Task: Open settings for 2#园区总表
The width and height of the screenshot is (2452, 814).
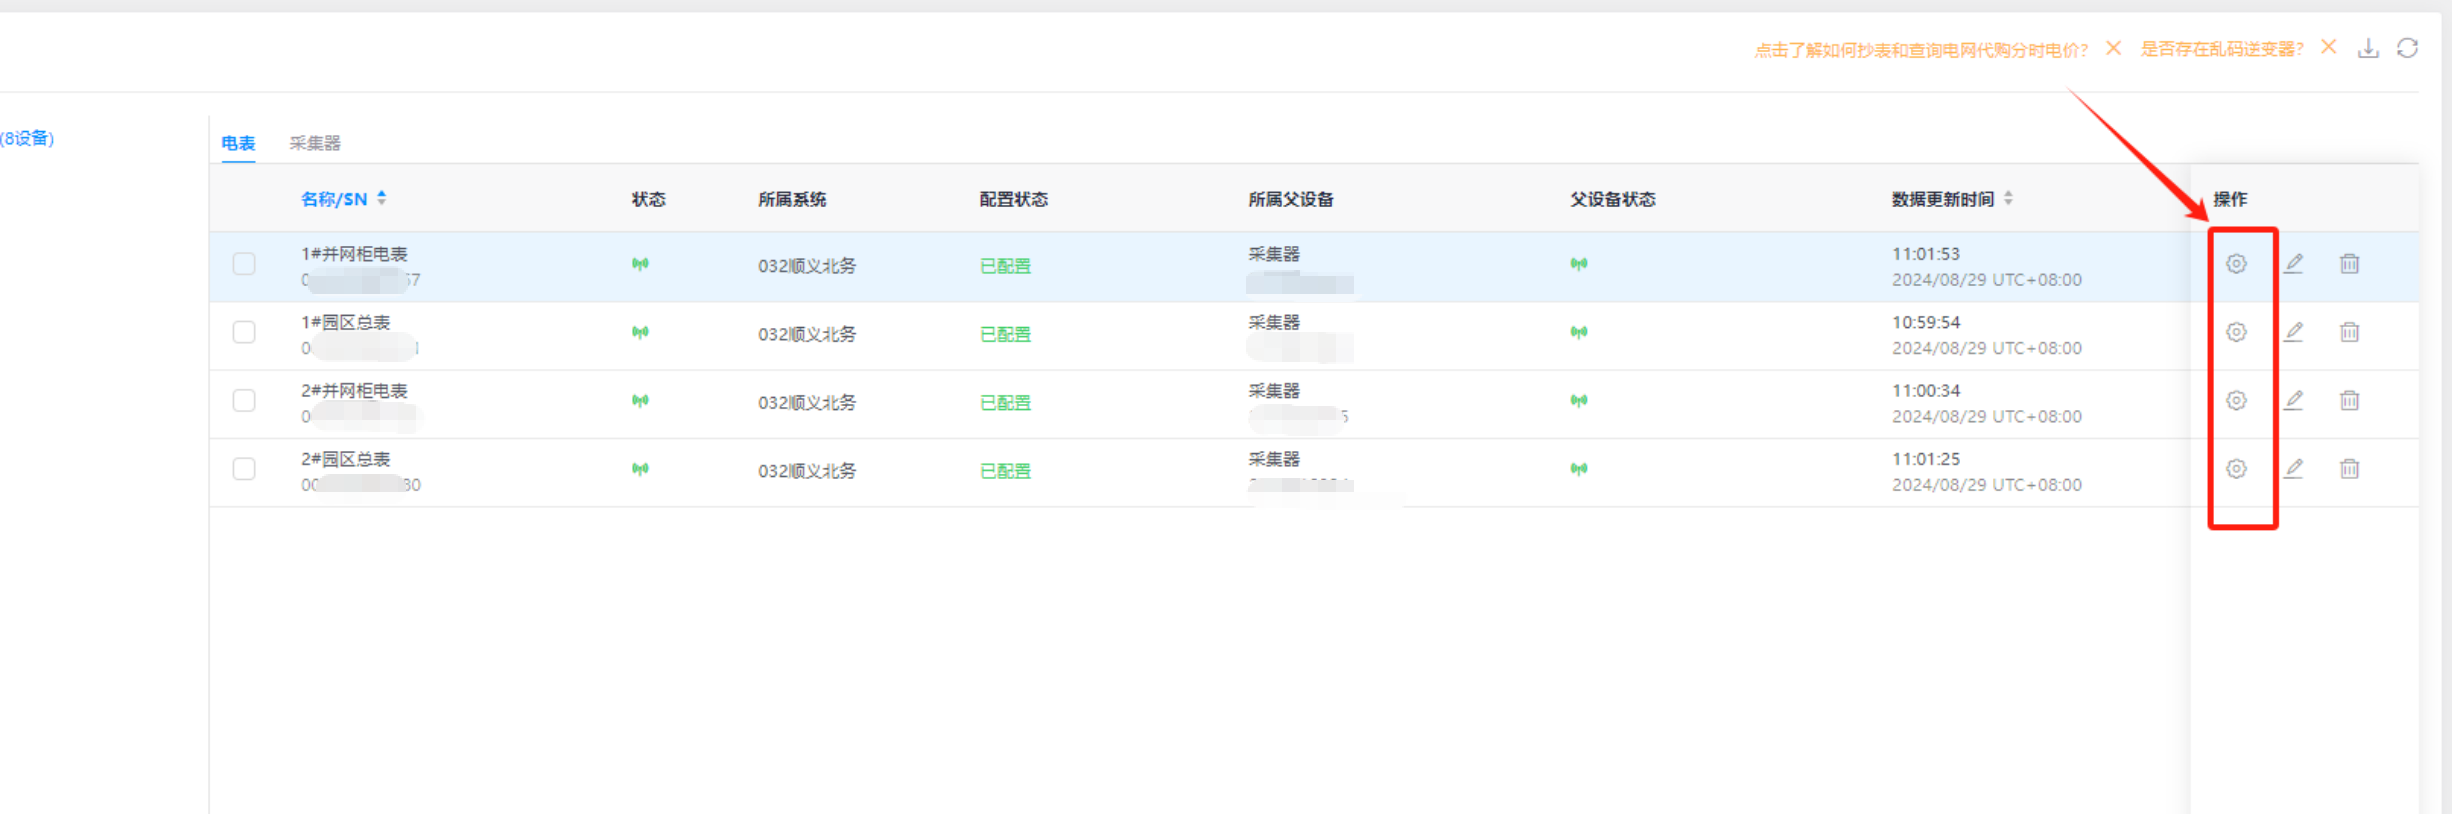Action: point(2236,468)
